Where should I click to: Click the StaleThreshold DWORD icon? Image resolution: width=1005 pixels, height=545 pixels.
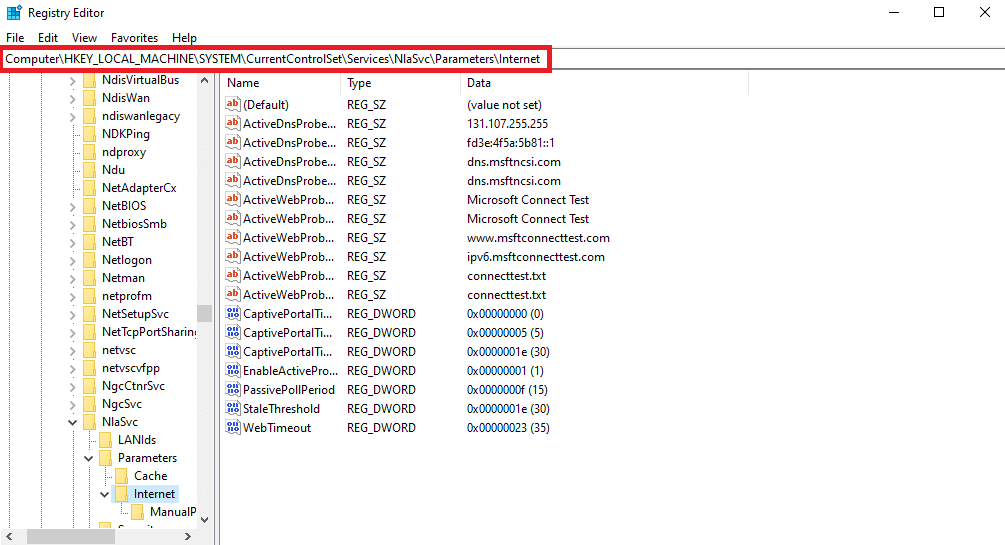pyautogui.click(x=233, y=408)
